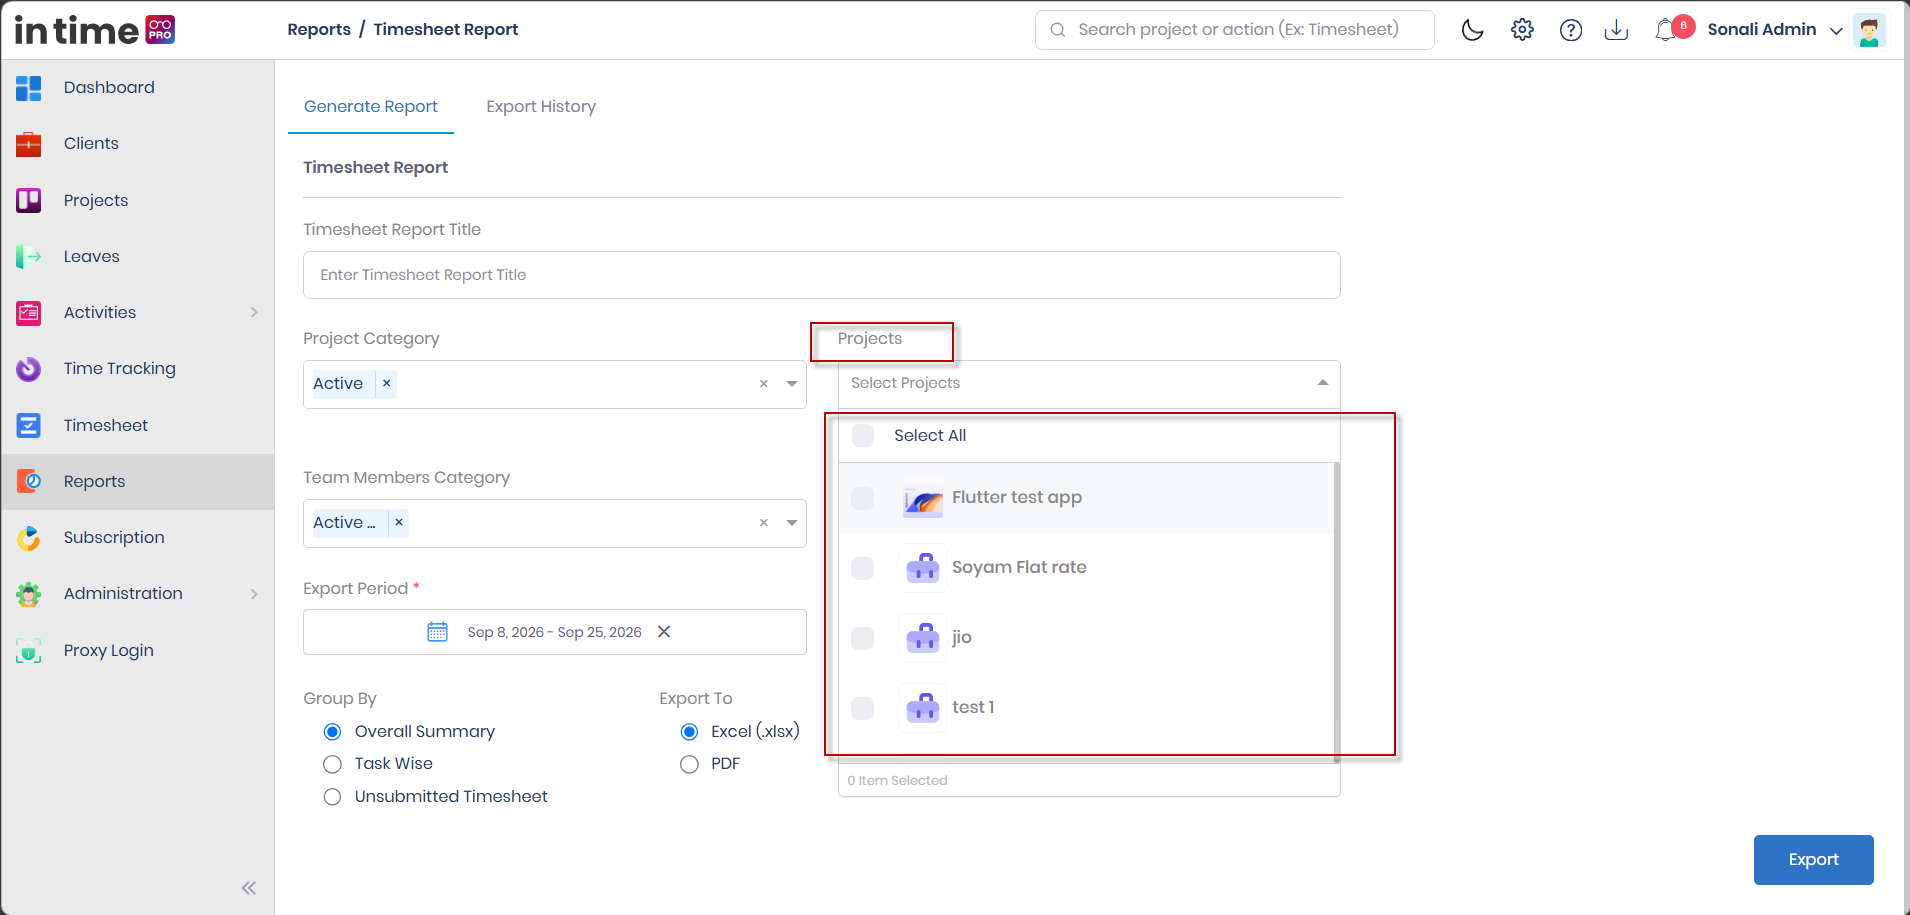This screenshot has width=1910, height=915.
Task: Collapse the Select Projects dropdown
Action: click(x=1323, y=383)
